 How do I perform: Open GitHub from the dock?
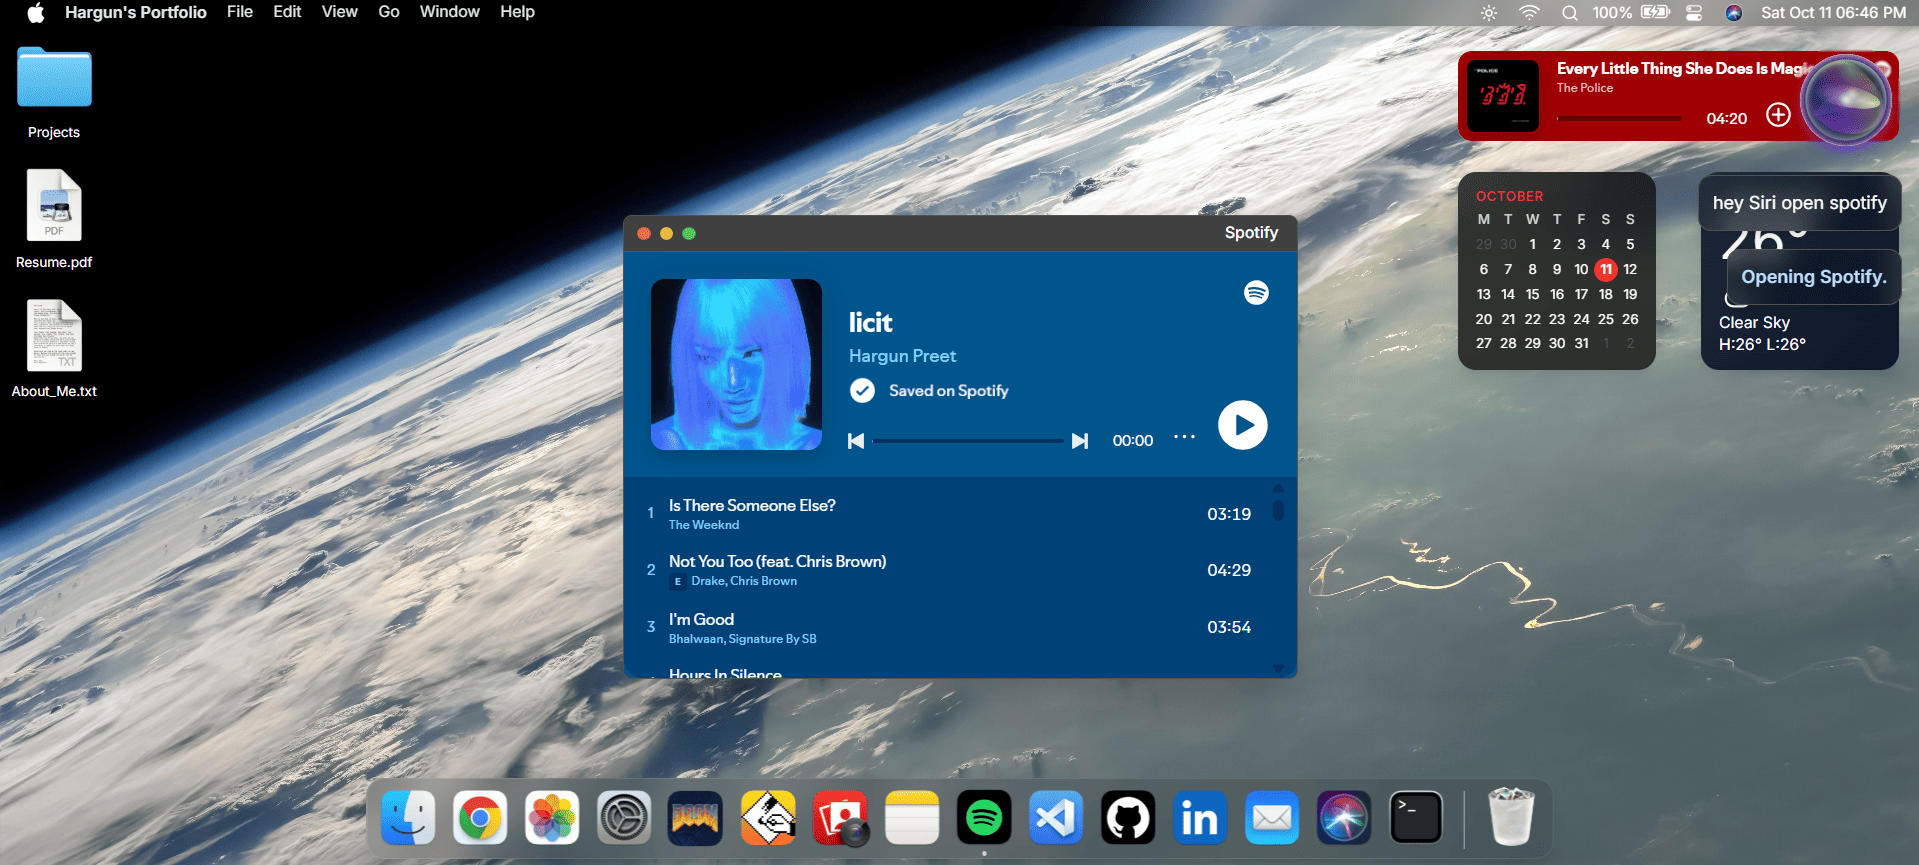click(1128, 818)
